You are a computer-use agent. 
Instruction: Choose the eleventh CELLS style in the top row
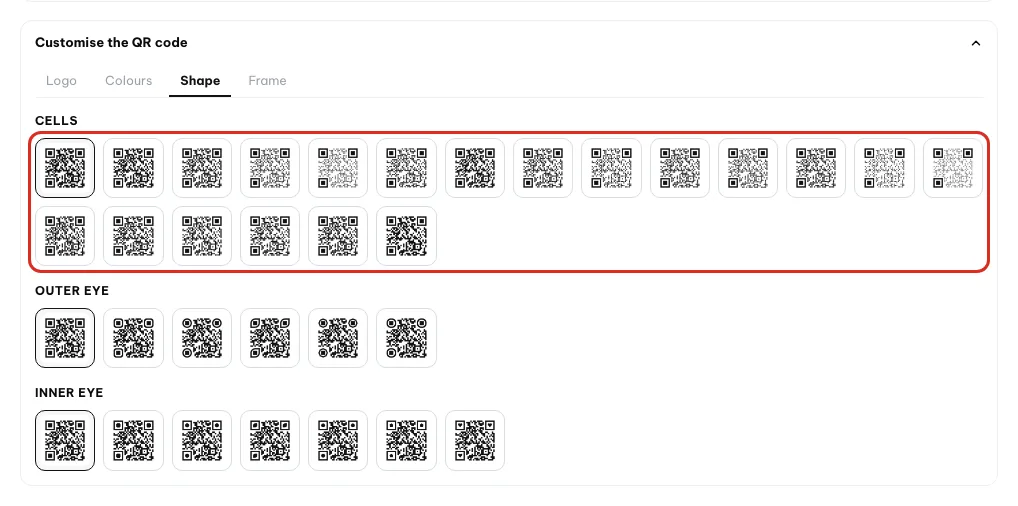tap(748, 168)
